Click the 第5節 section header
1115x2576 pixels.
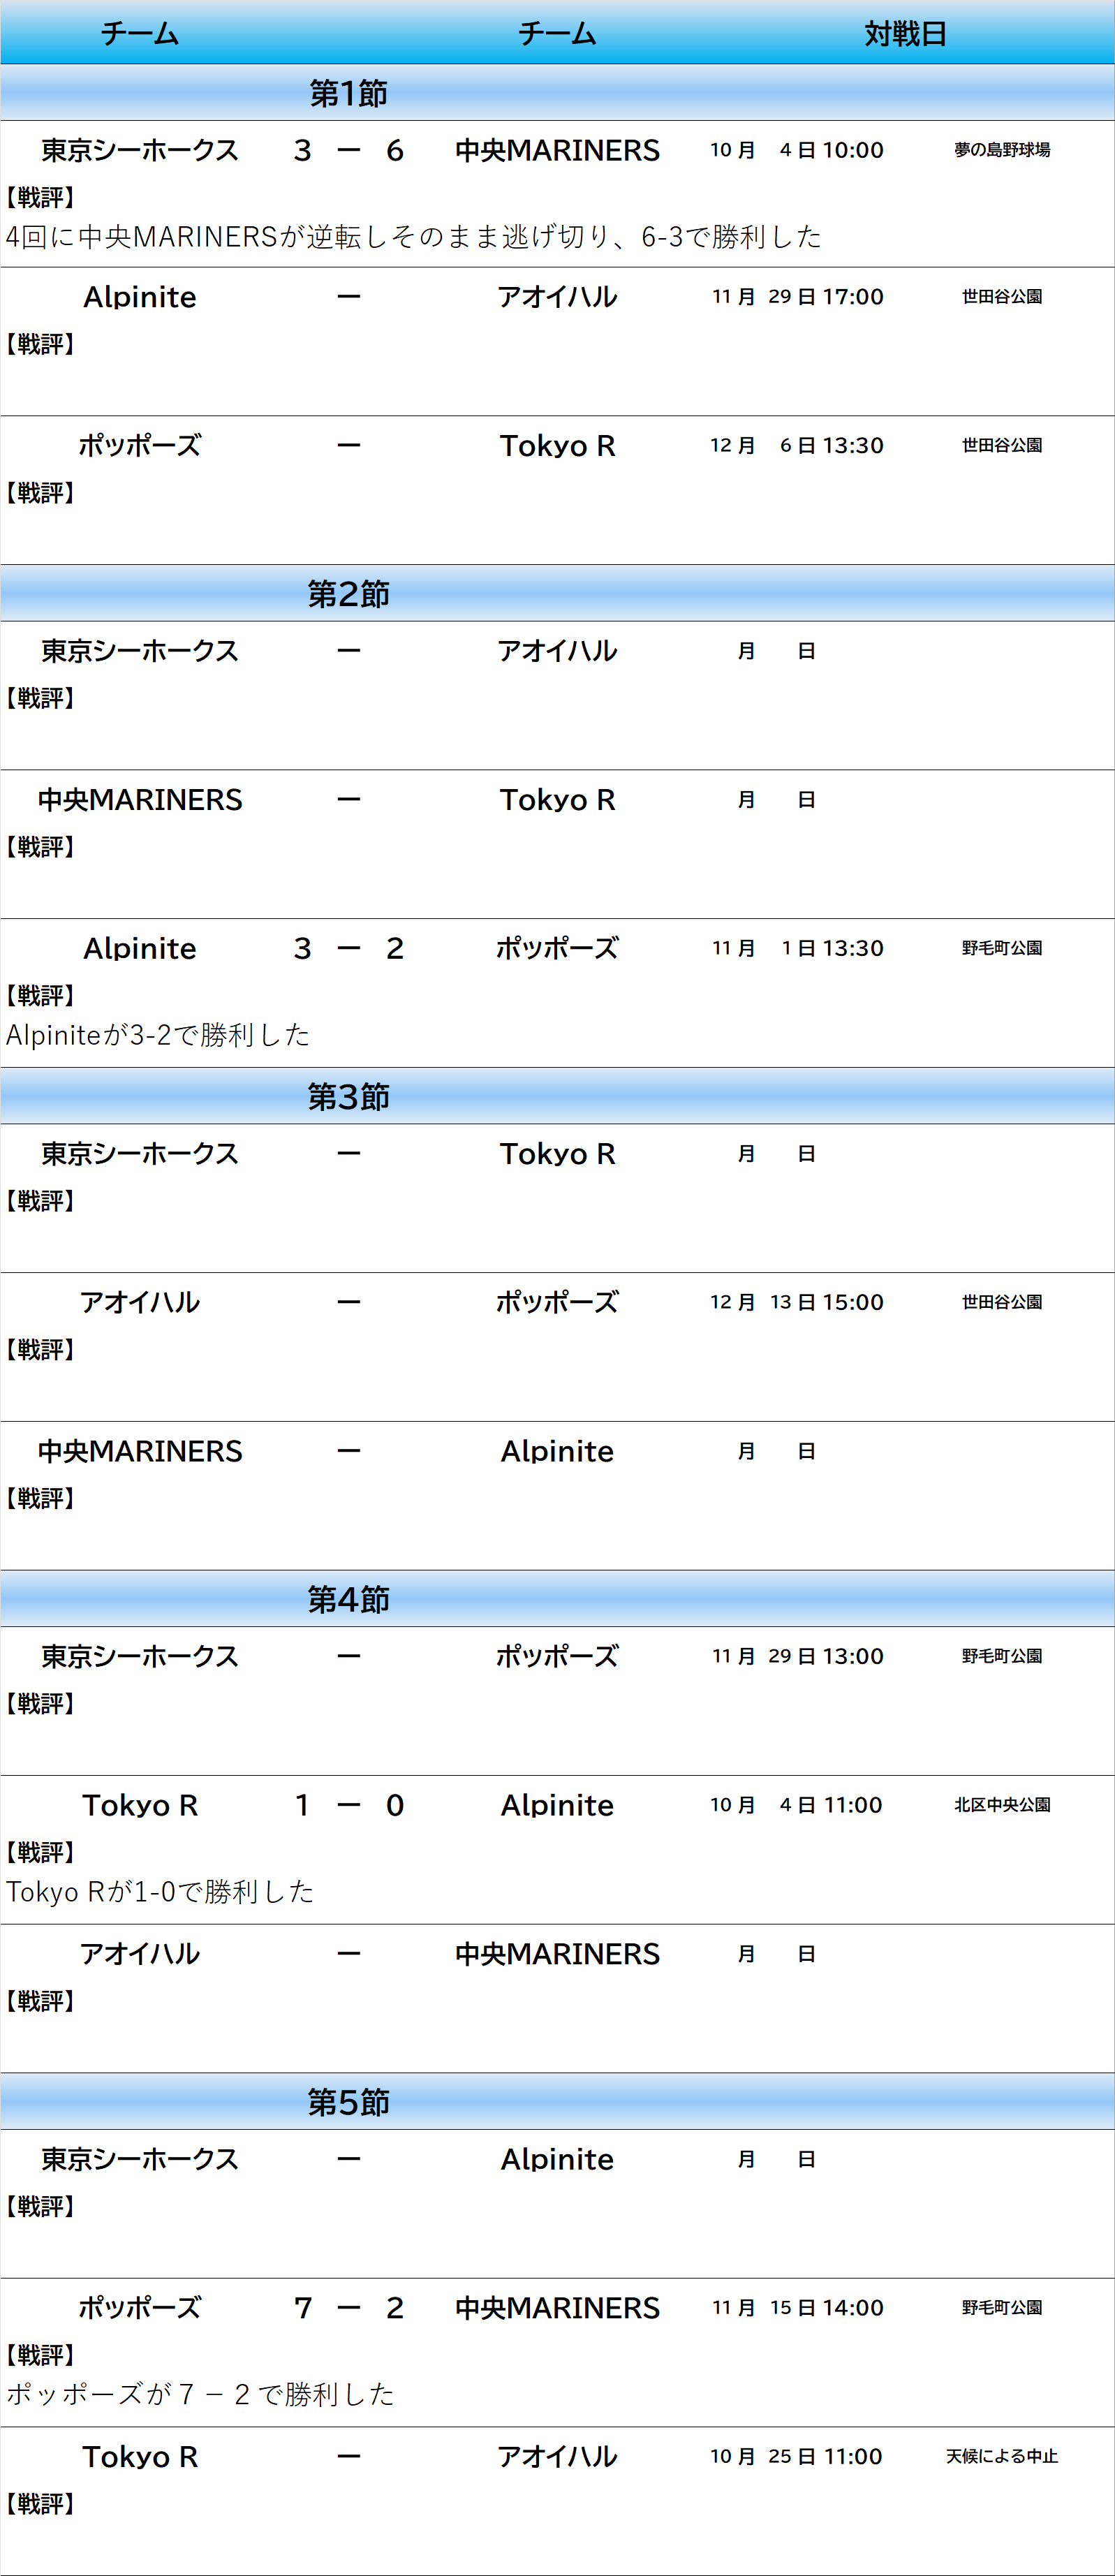point(348,2102)
